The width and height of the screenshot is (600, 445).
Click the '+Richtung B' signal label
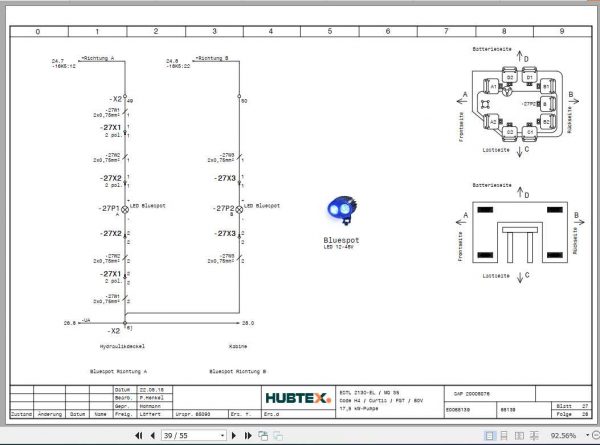click(212, 58)
